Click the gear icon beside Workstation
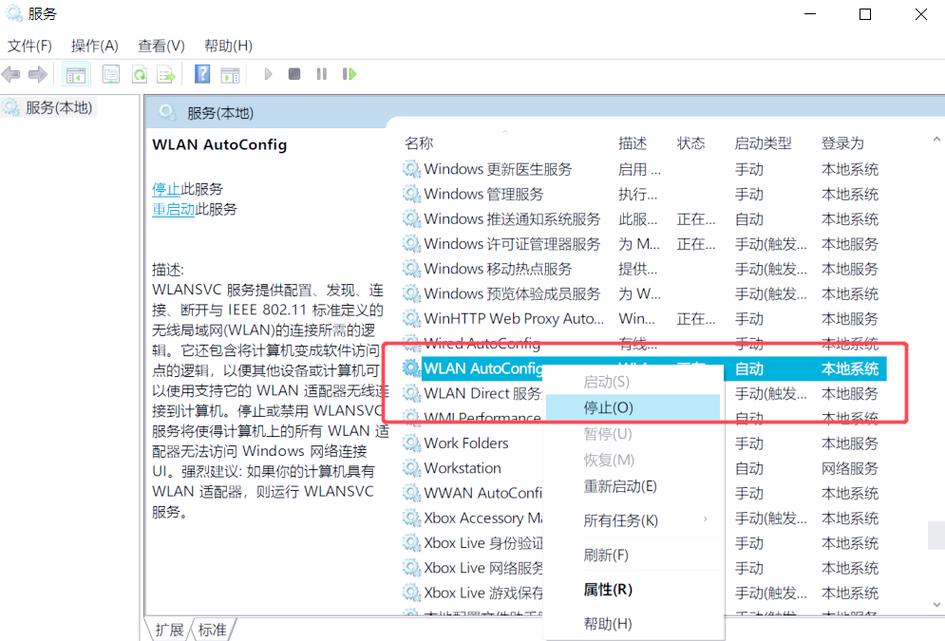Screen dimensions: 945x641 [x=412, y=468]
